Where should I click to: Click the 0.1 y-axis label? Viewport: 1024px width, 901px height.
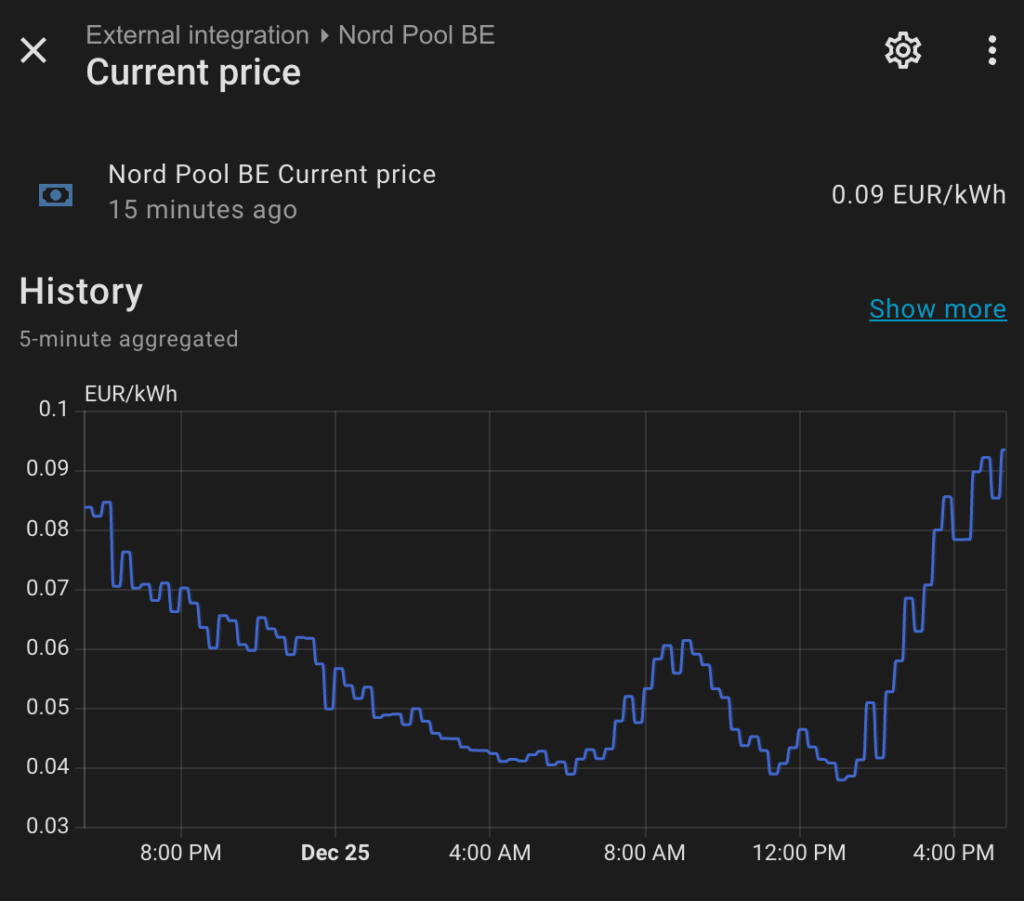tap(52, 409)
